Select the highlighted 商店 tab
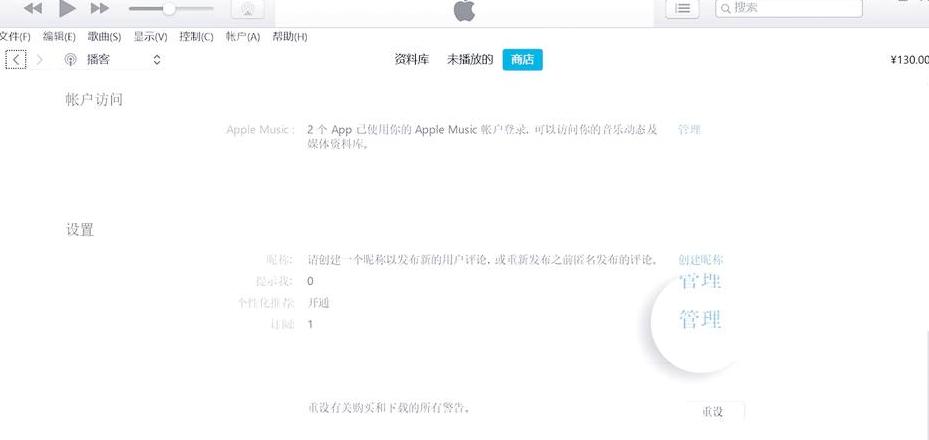The image size is (929, 440). [x=523, y=59]
